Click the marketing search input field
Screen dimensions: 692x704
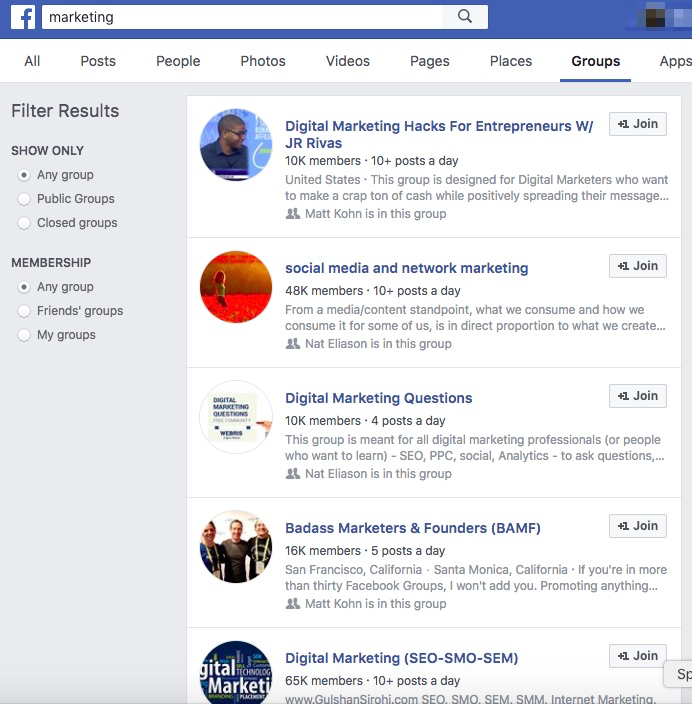(x=242, y=17)
